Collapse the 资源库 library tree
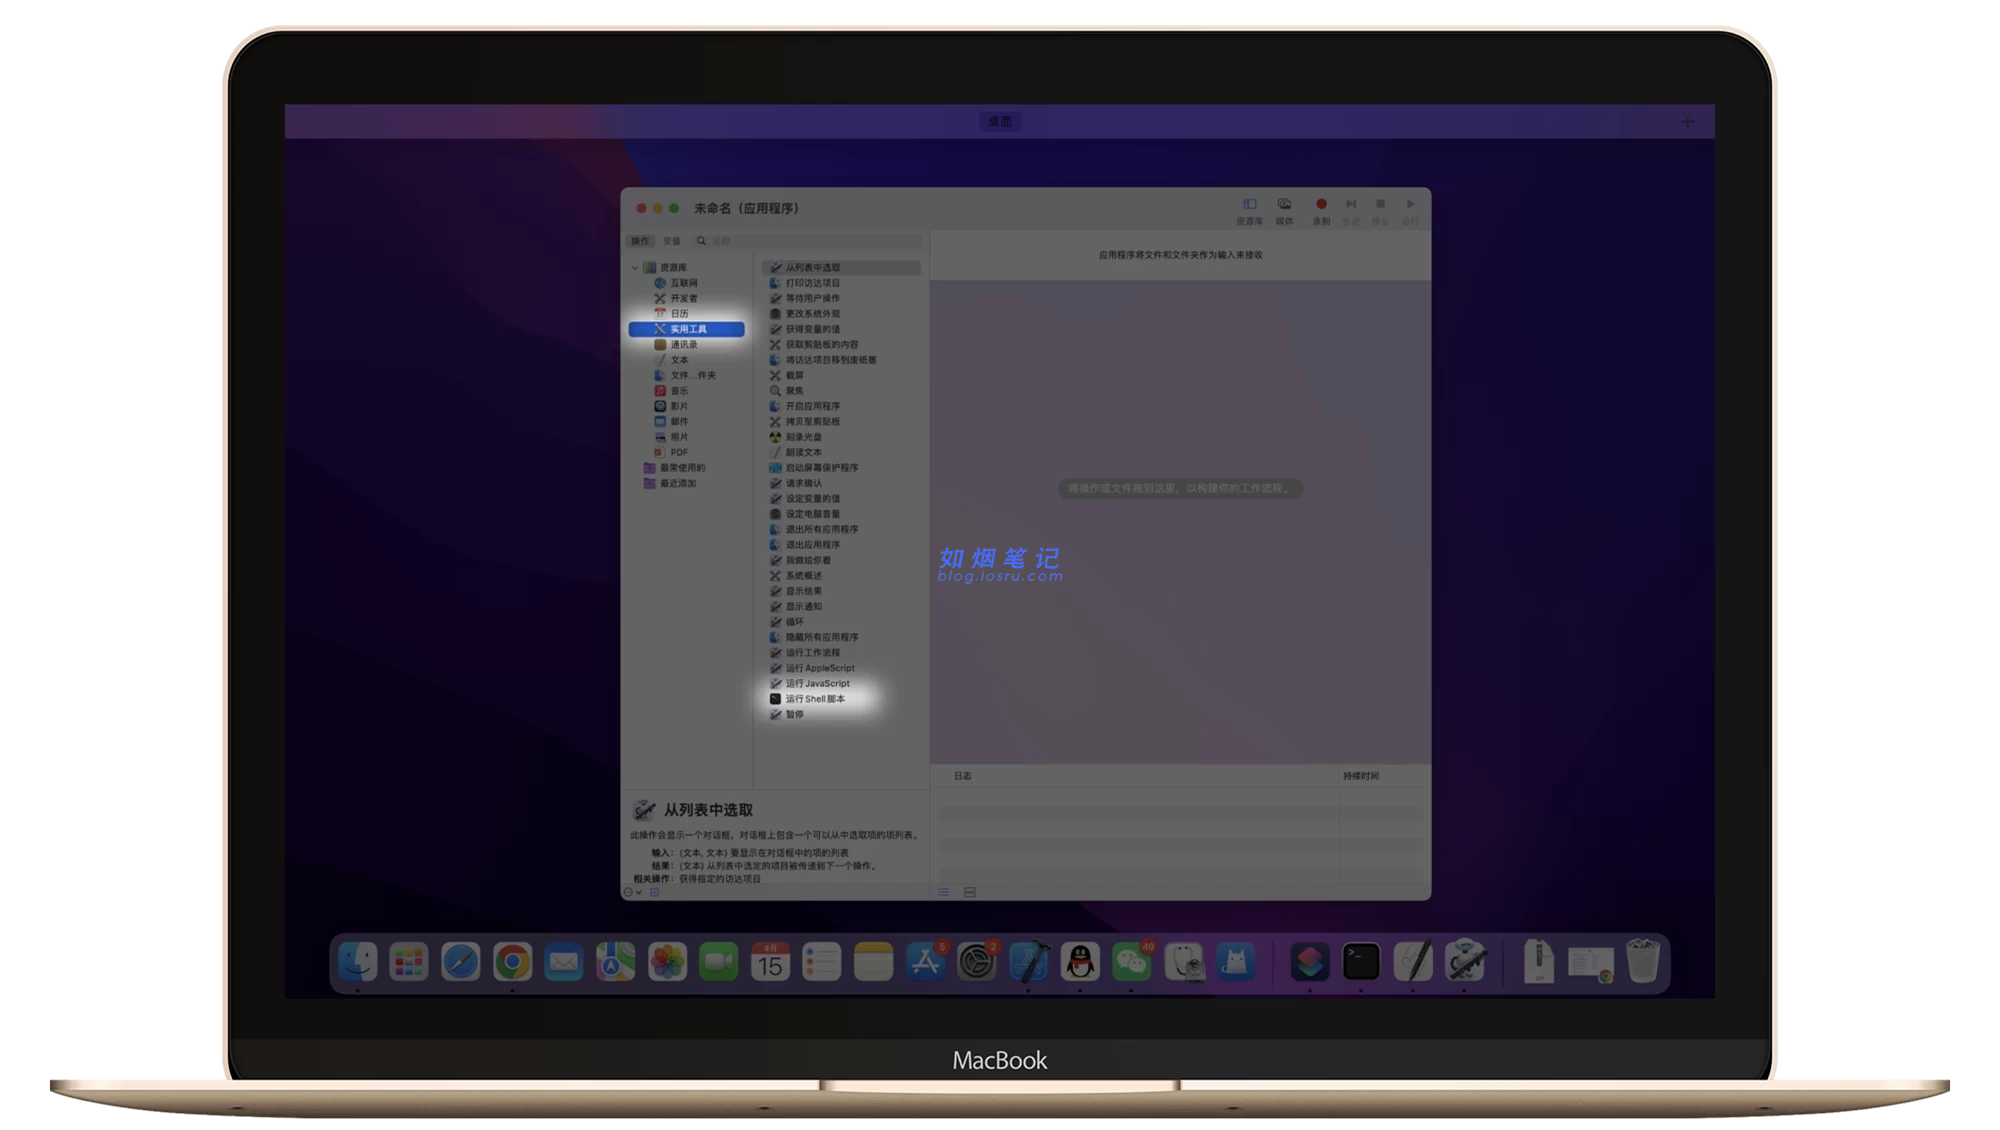 coord(634,268)
